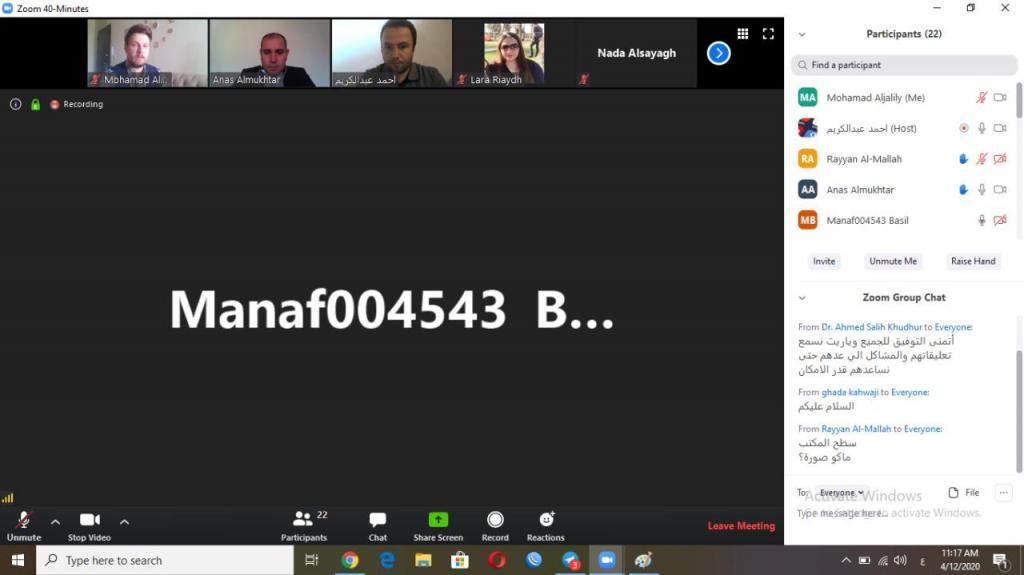Screen dimensions: 1024x575
Task: Show next participants with the blue arrow
Action: [718, 53]
